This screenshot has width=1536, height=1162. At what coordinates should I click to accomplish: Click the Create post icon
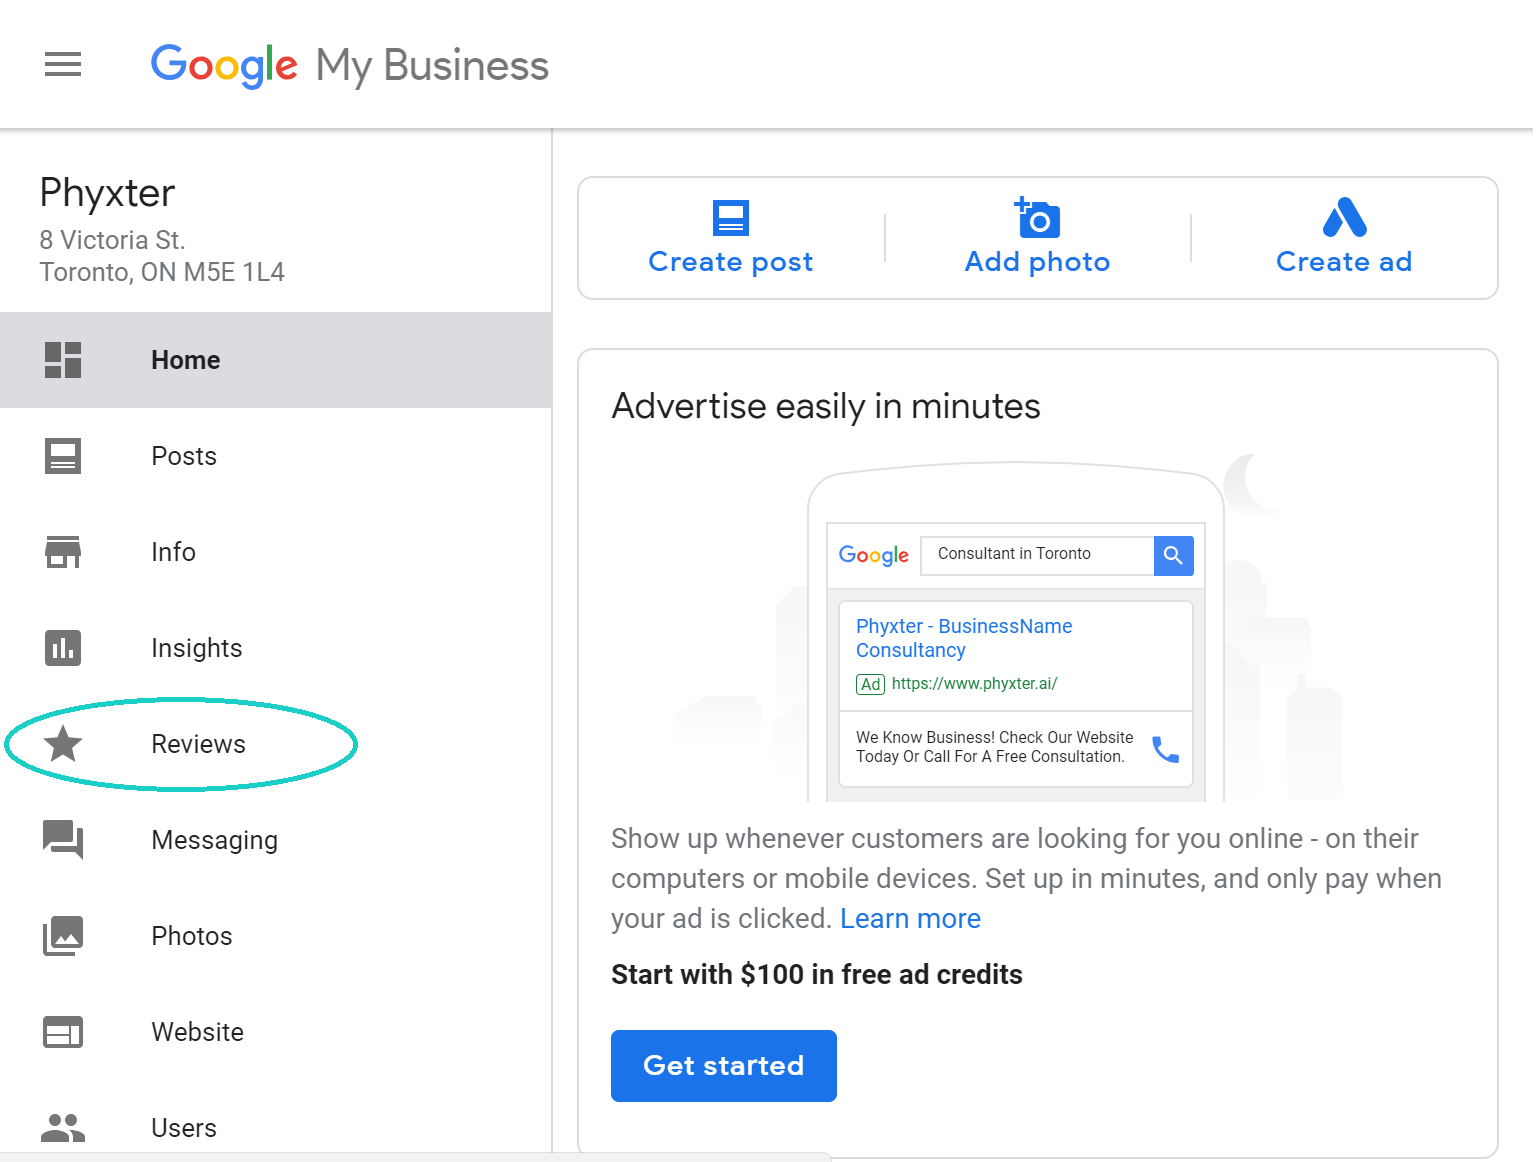(731, 218)
